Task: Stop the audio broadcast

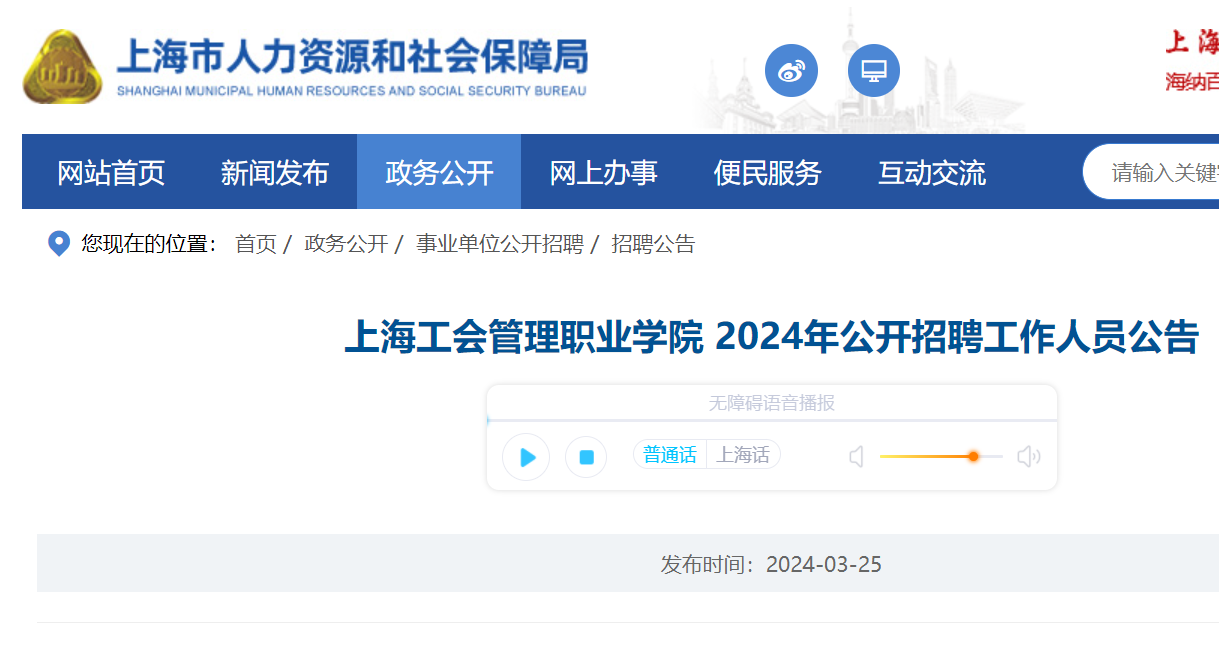Action: tap(586, 457)
